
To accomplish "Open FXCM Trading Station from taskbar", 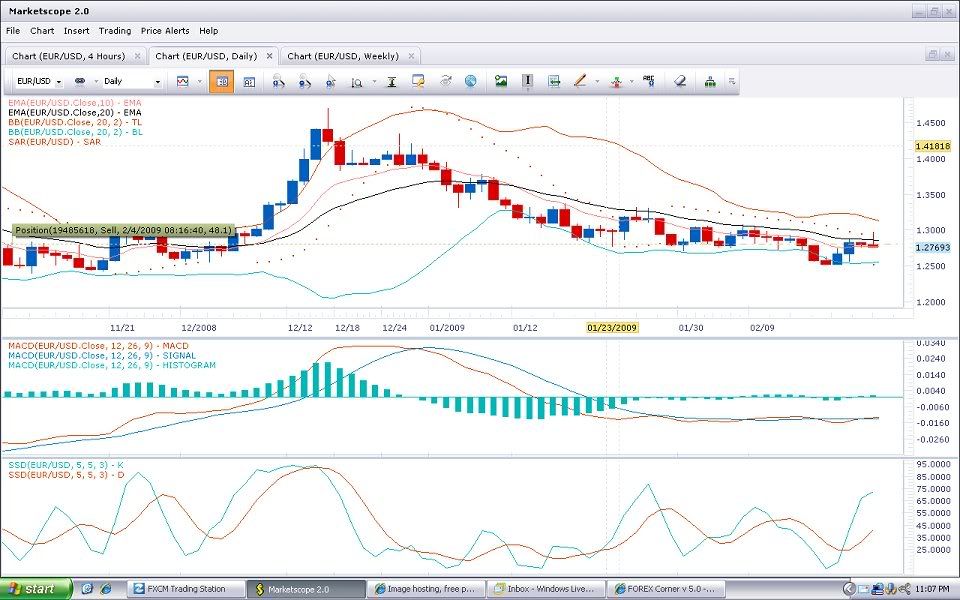I will click(x=185, y=589).
